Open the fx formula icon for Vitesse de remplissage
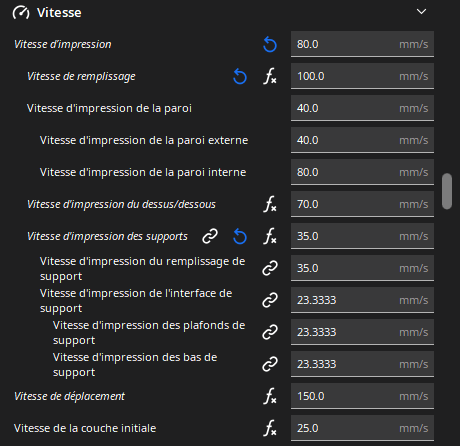This screenshot has height=446, width=460. (x=270, y=76)
